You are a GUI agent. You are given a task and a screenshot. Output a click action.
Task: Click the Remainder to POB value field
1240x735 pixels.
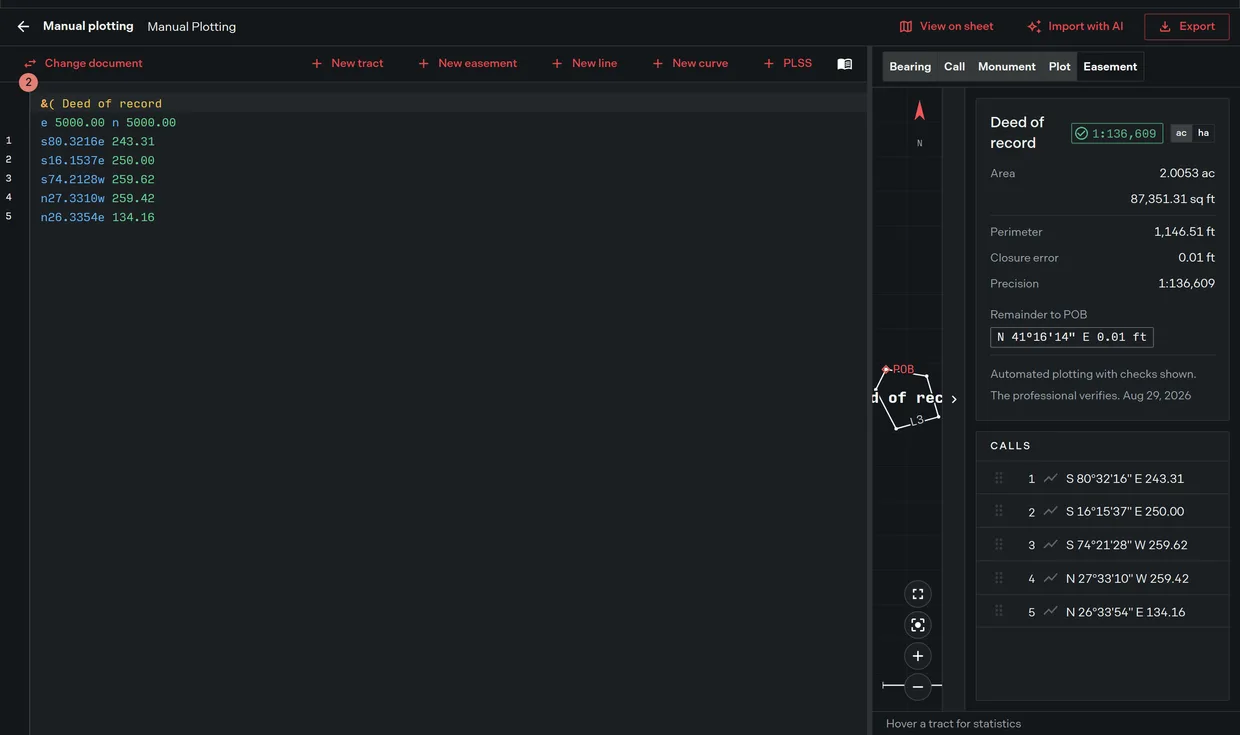pos(1072,337)
